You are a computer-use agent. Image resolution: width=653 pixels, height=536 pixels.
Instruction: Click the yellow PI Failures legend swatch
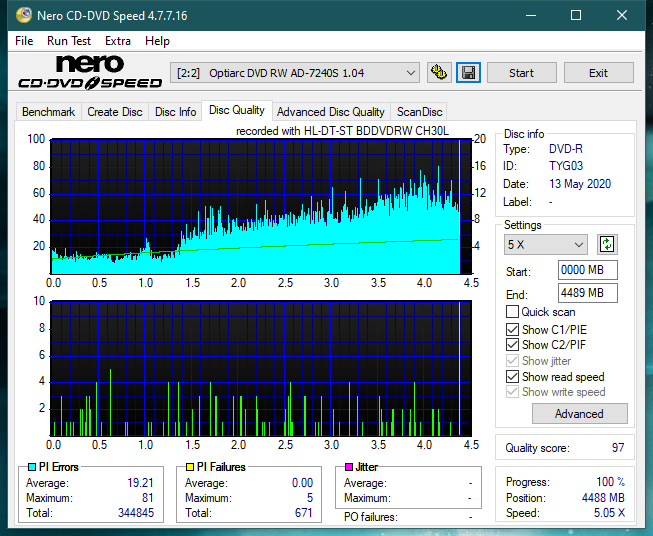(190, 467)
